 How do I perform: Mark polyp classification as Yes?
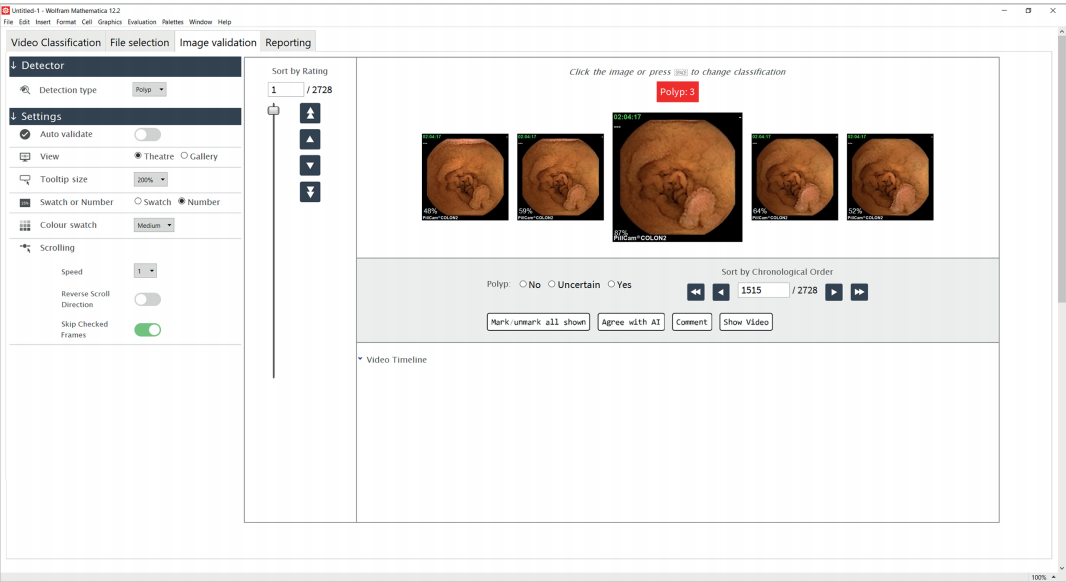(611, 284)
